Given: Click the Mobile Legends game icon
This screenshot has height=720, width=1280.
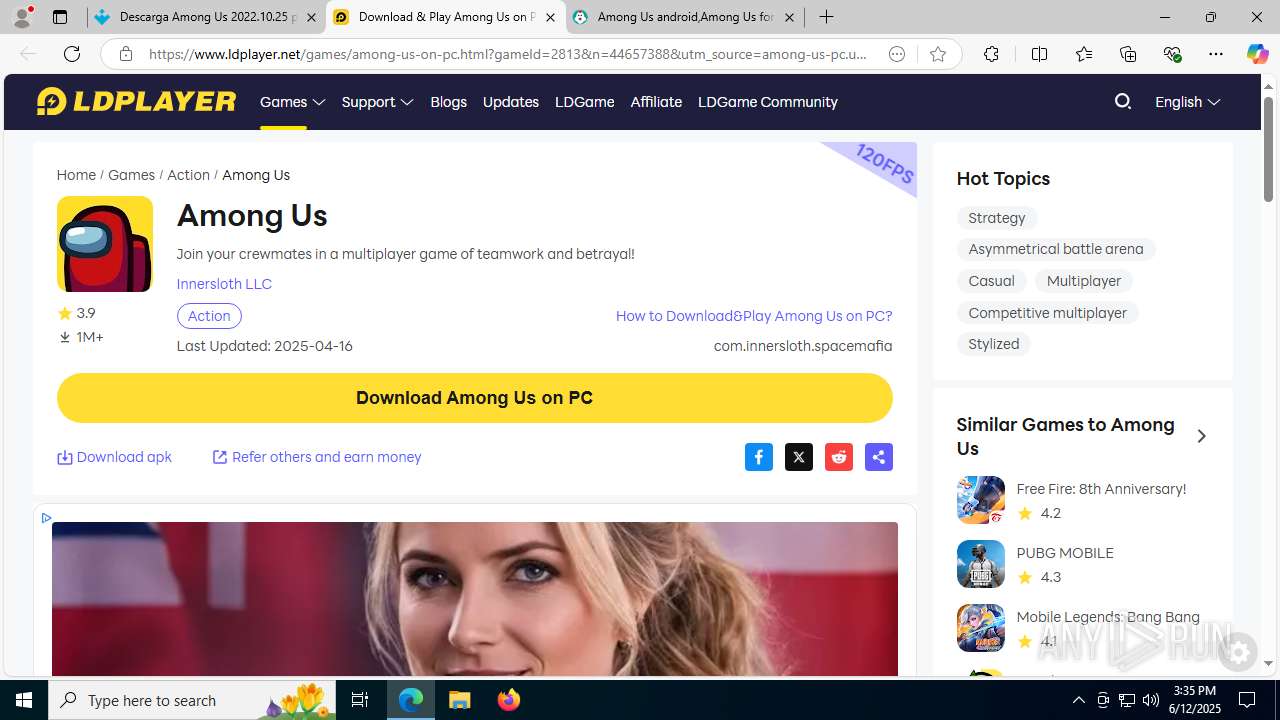Looking at the screenshot, I should pos(980,628).
